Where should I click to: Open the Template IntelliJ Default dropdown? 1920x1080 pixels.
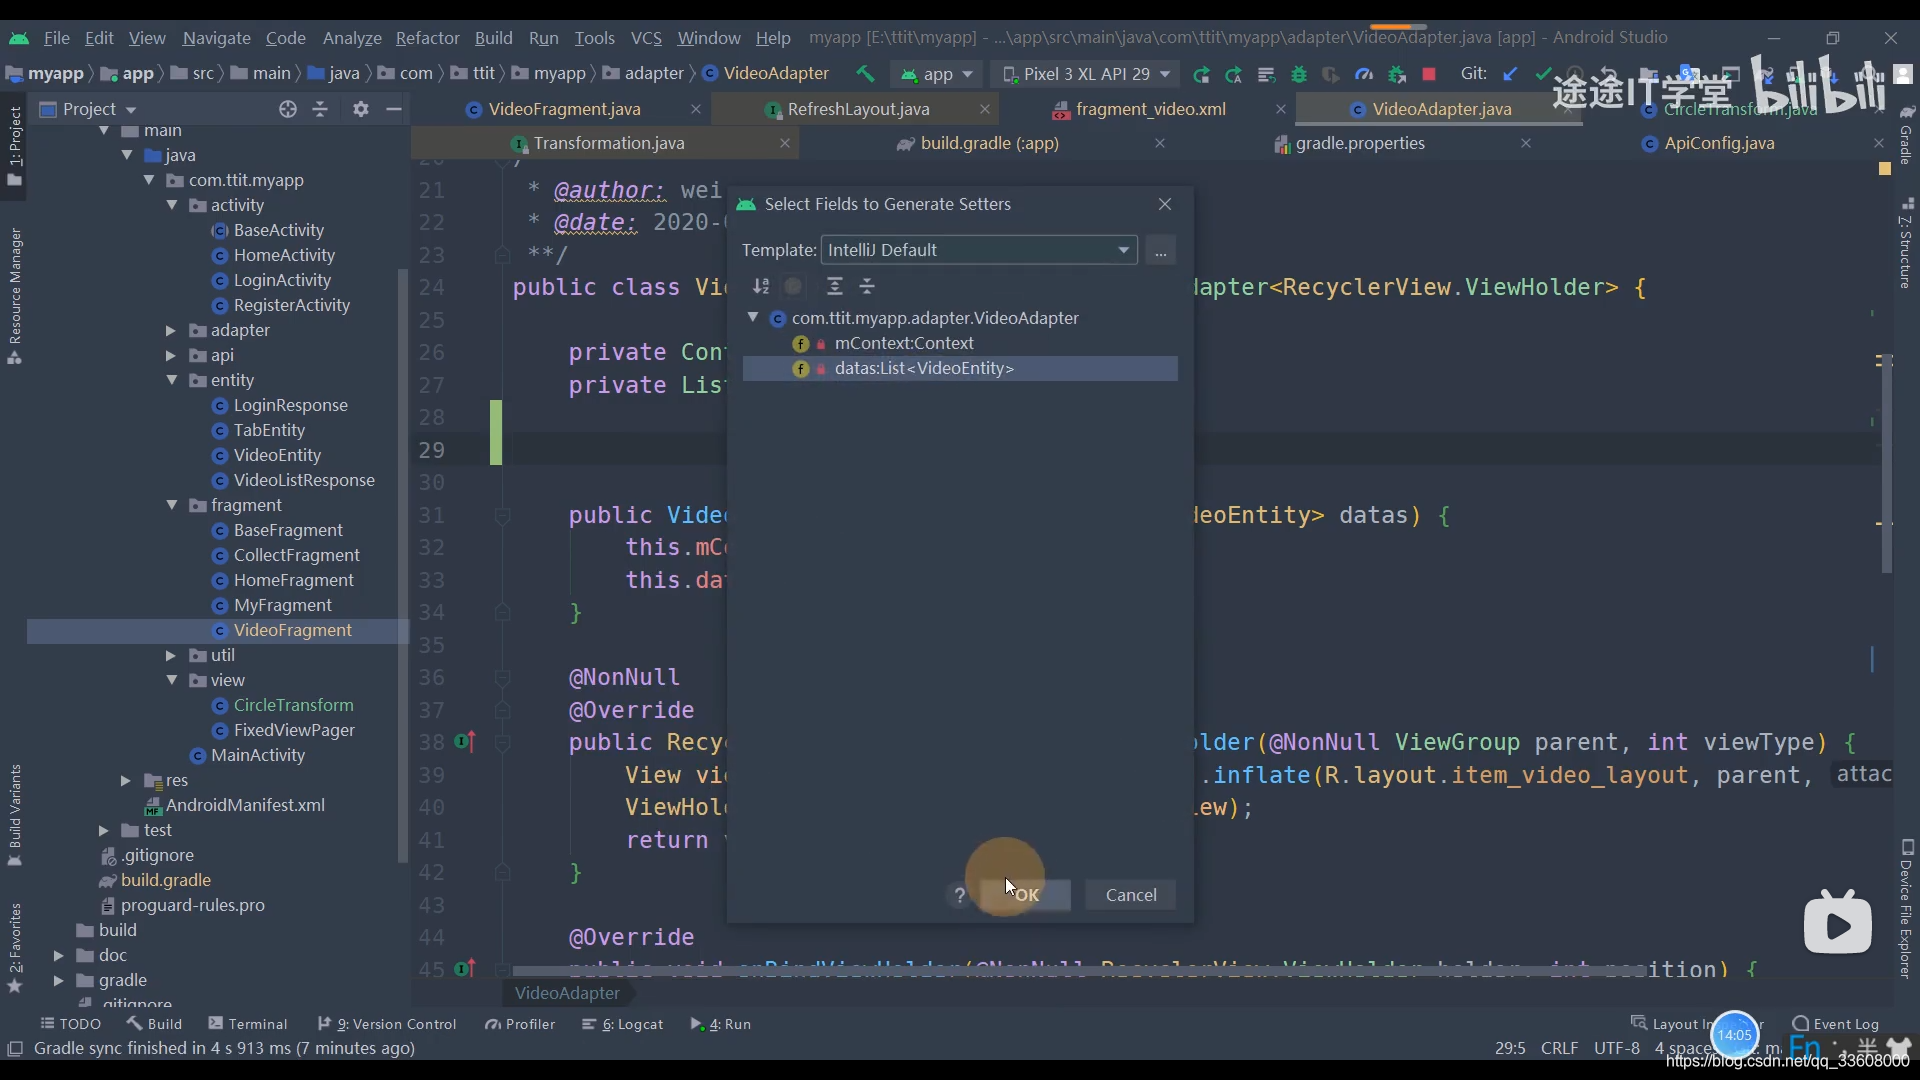pyautogui.click(x=979, y=250)
